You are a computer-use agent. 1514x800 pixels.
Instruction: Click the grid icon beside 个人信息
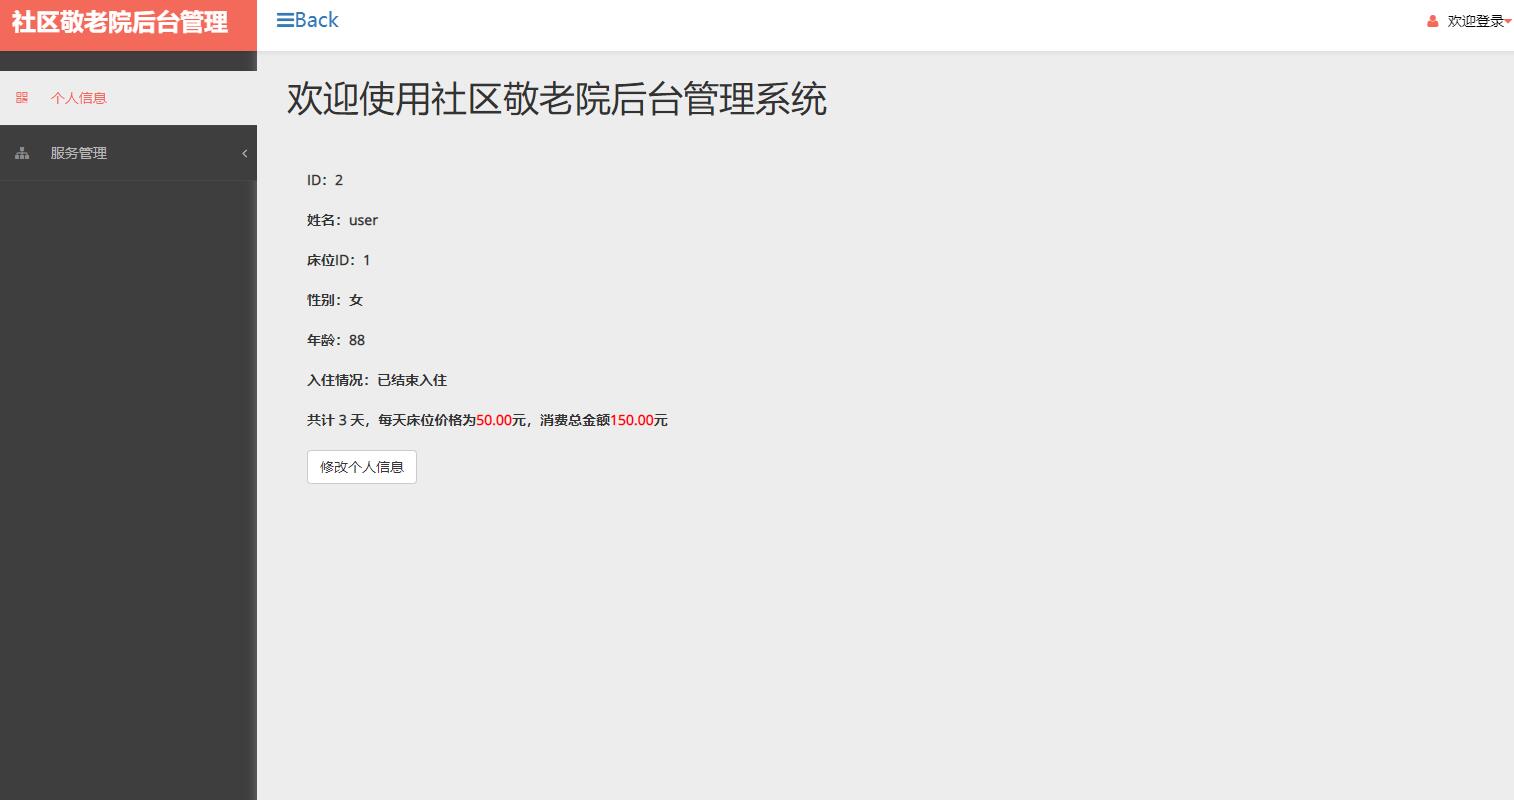(21, 97)
